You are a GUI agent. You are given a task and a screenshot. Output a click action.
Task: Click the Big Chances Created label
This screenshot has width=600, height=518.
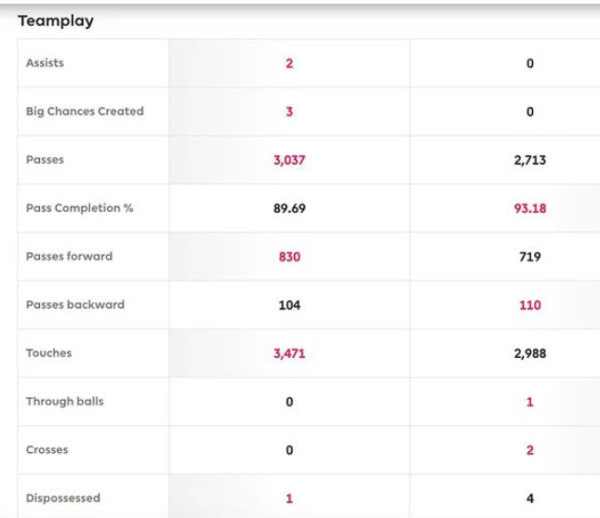[84, 111]
